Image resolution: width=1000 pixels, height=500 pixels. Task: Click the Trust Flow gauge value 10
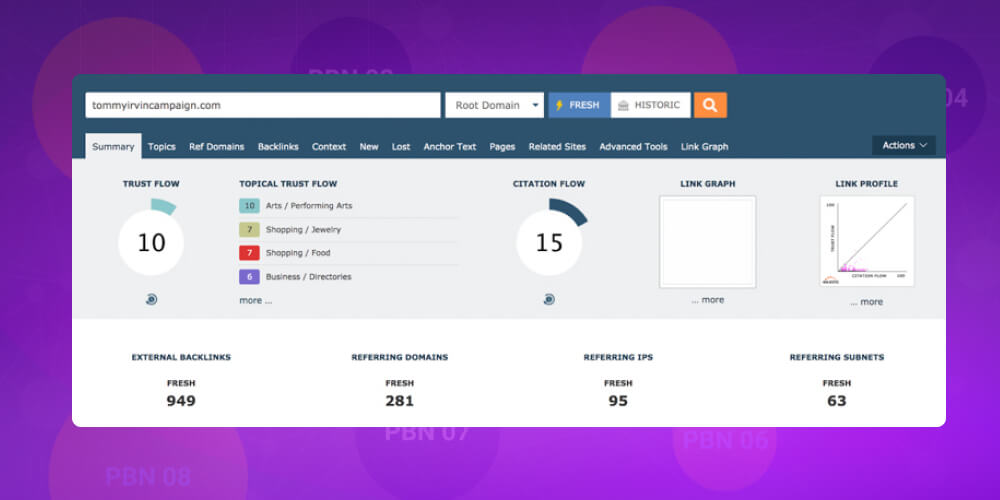pos(151,243)
